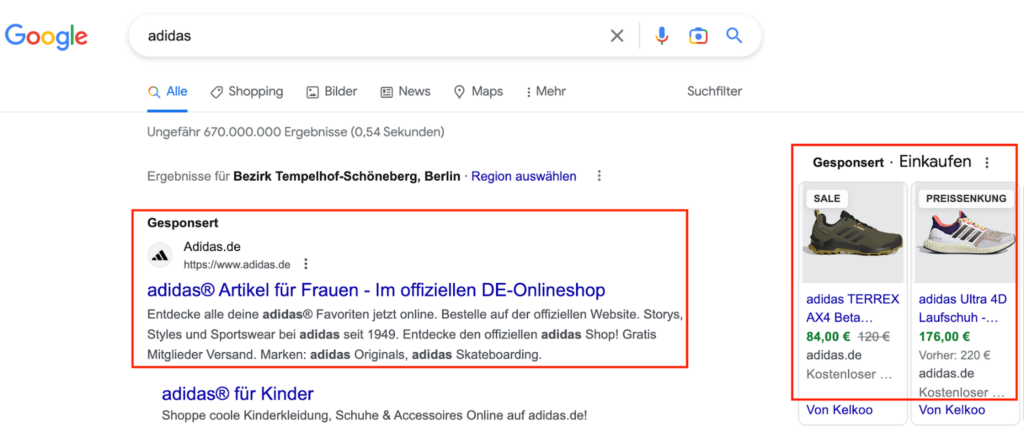This screenshot has height=427, width=1024.
Task: Click the PREISSENKUNG badge
Action: [966, 198]
